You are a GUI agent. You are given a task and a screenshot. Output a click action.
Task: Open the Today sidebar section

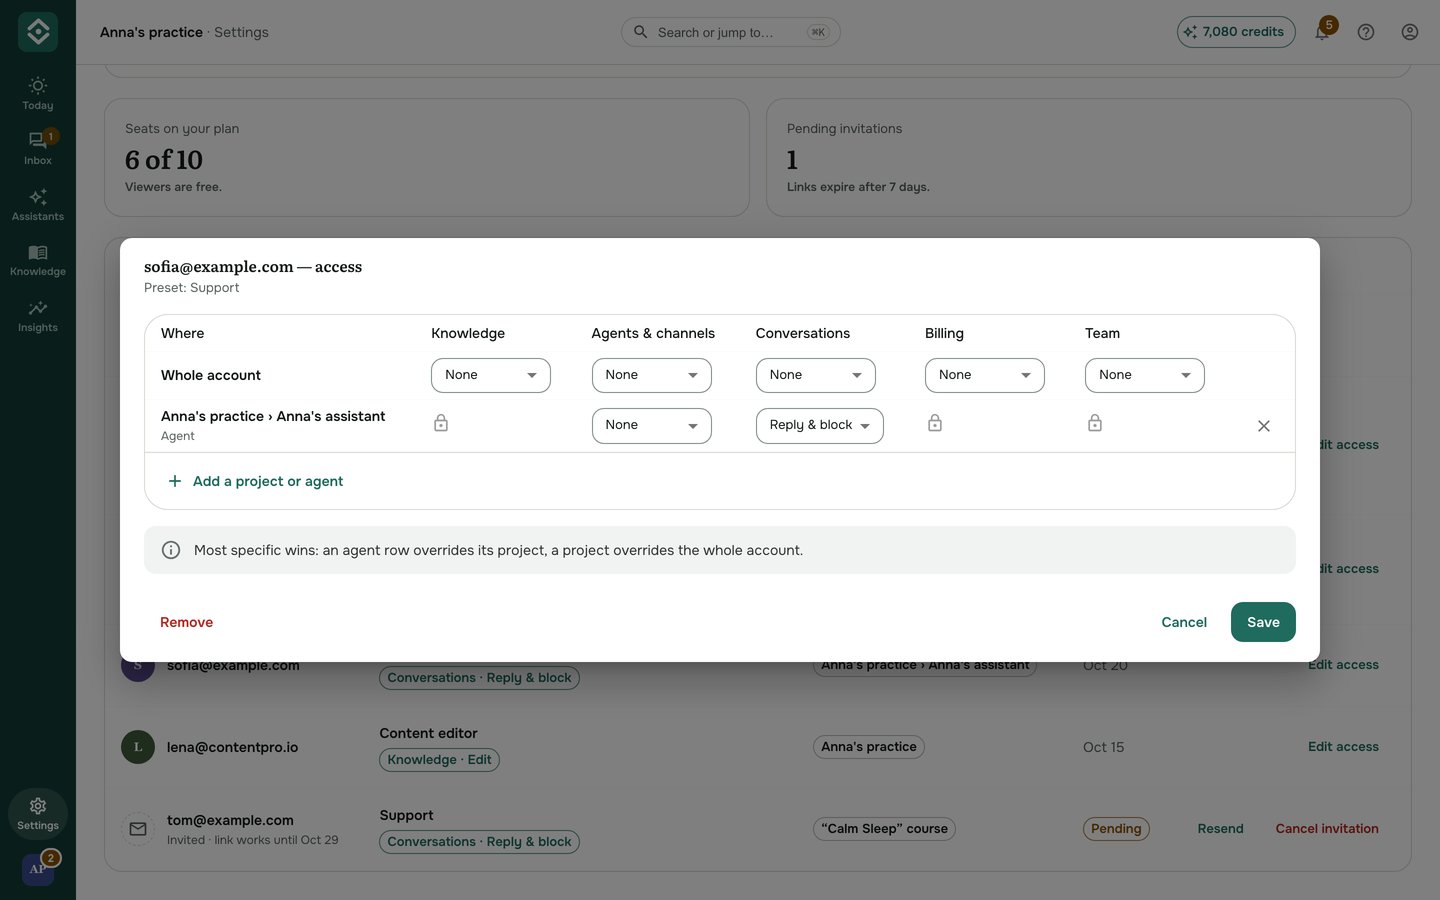pyautogui.click(x=38, y=94)
